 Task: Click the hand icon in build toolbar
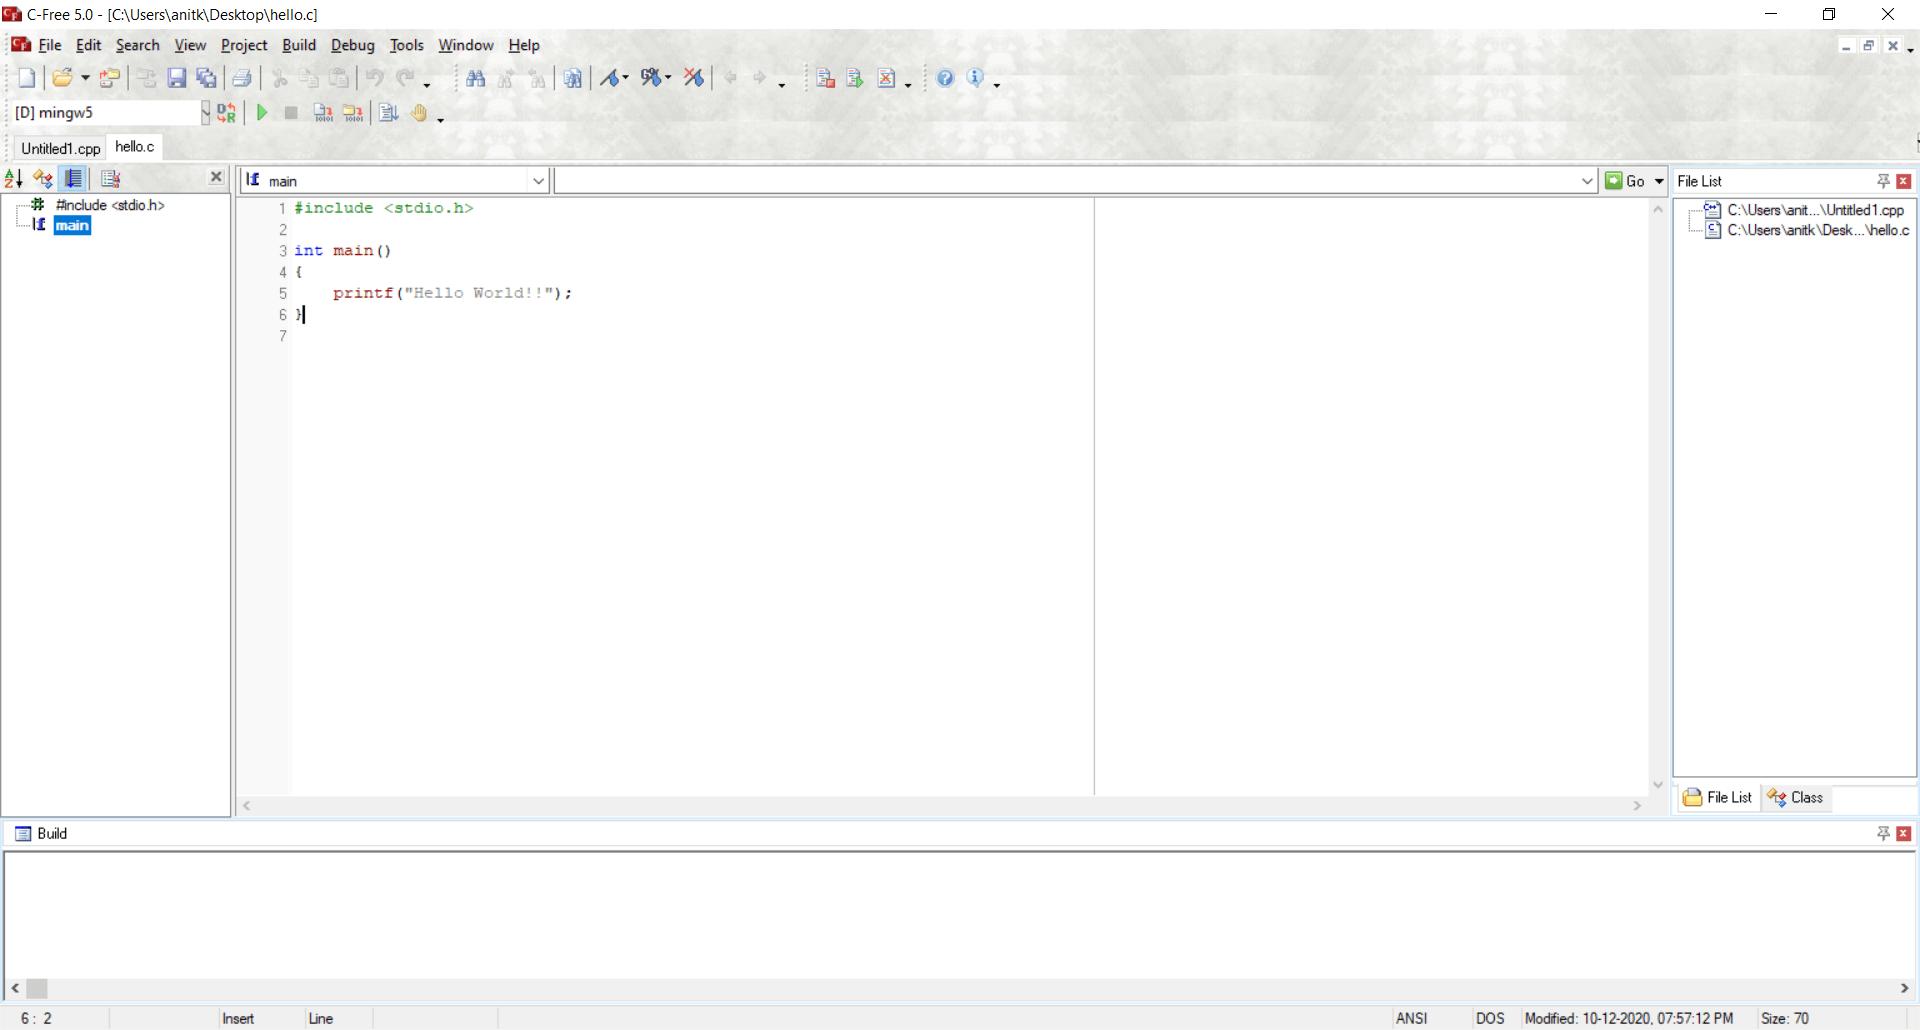tap(419, 113)
